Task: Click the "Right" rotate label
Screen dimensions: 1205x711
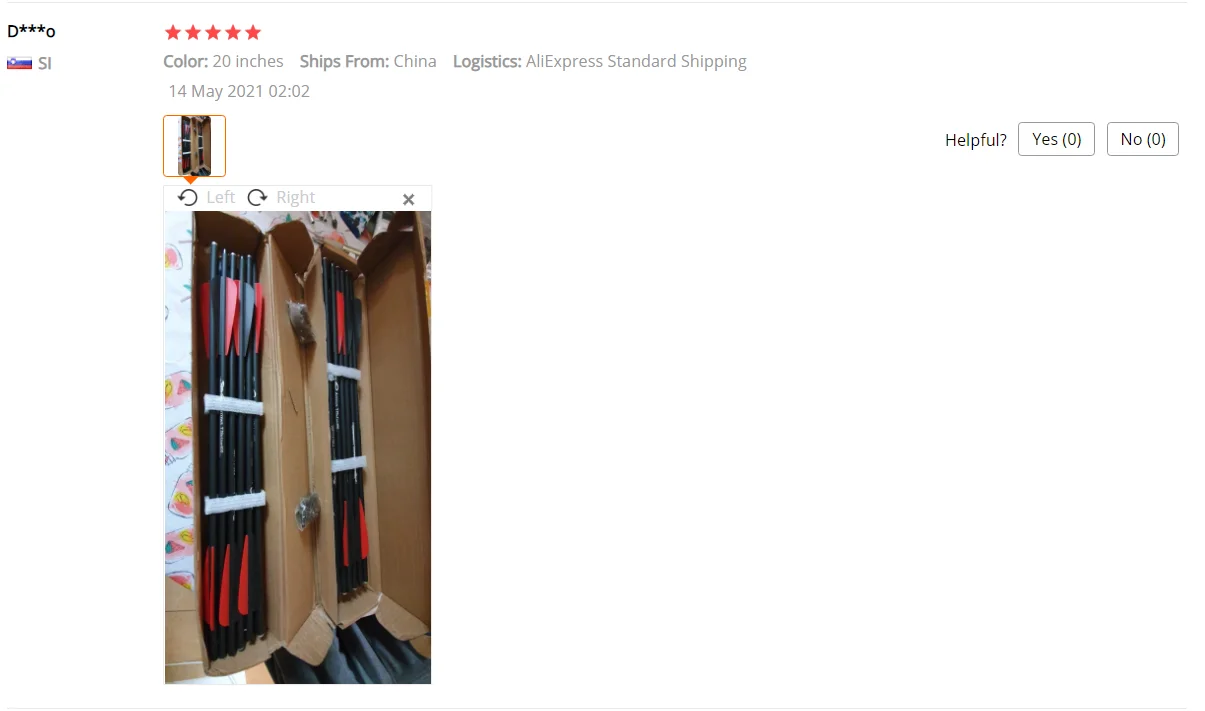Action: 296,197
